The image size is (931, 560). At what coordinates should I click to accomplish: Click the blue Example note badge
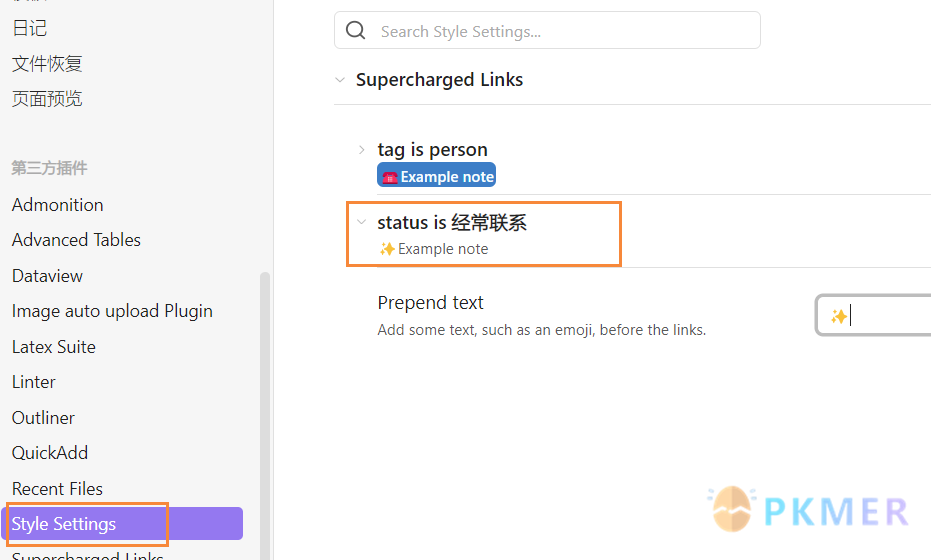pos(436,175)
